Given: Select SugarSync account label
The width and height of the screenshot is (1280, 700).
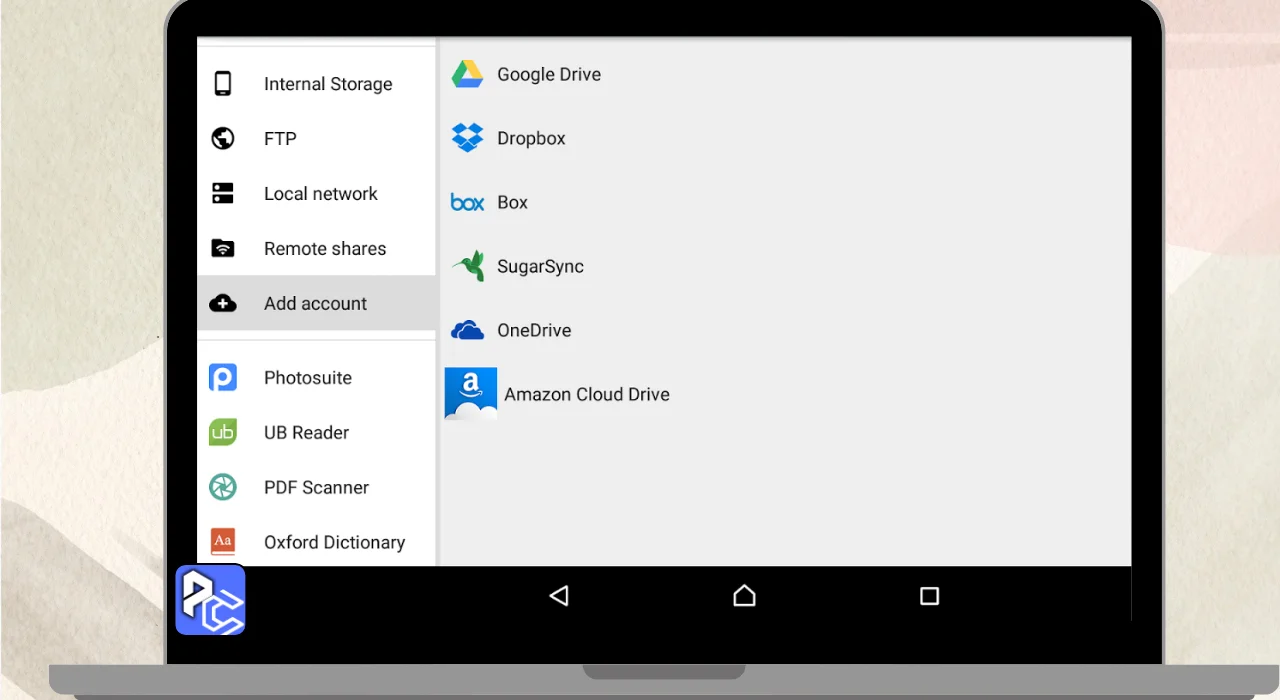Looking at the screenshot, I should point(540,266).
